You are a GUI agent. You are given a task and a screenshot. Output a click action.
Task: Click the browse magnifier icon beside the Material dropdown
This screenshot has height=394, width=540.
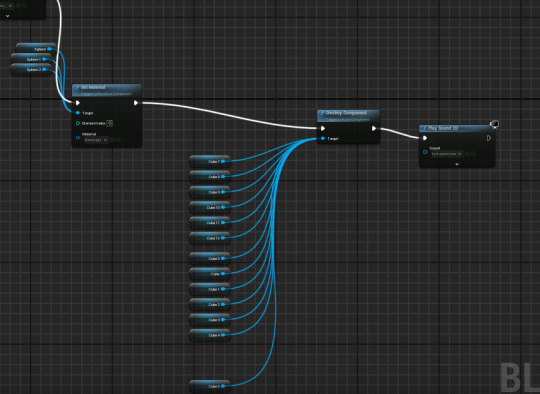coord(118,140)
